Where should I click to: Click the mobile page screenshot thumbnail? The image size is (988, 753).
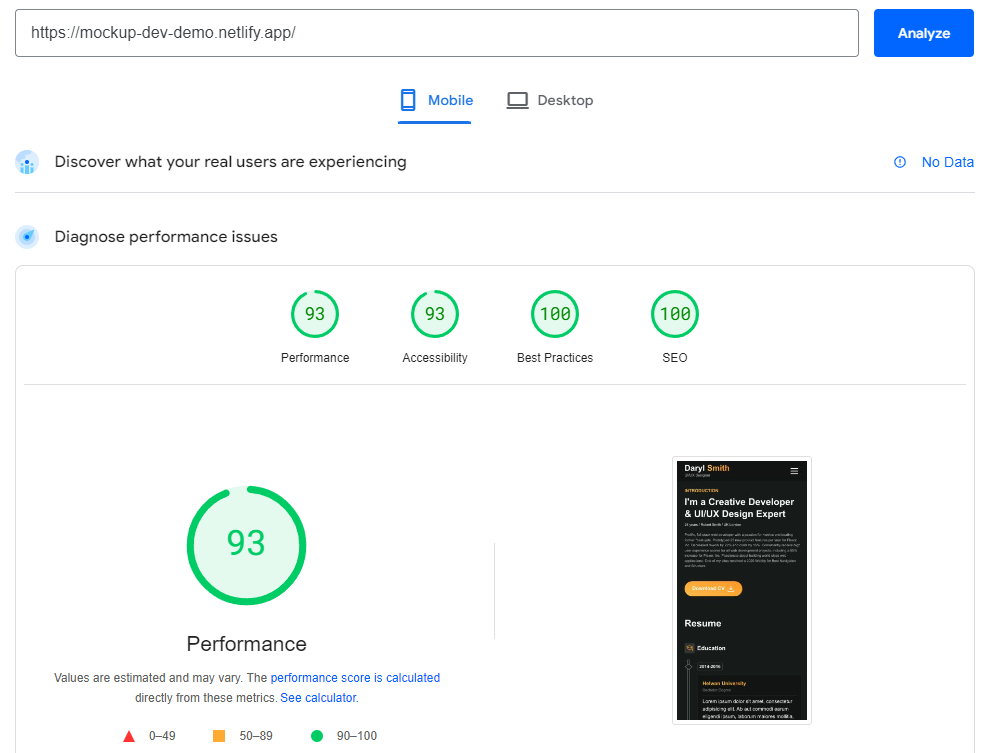(742, 590)
